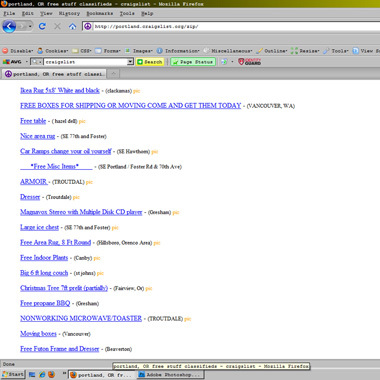Open Free Futon Frame and Dresser listing

pos(60,349)
